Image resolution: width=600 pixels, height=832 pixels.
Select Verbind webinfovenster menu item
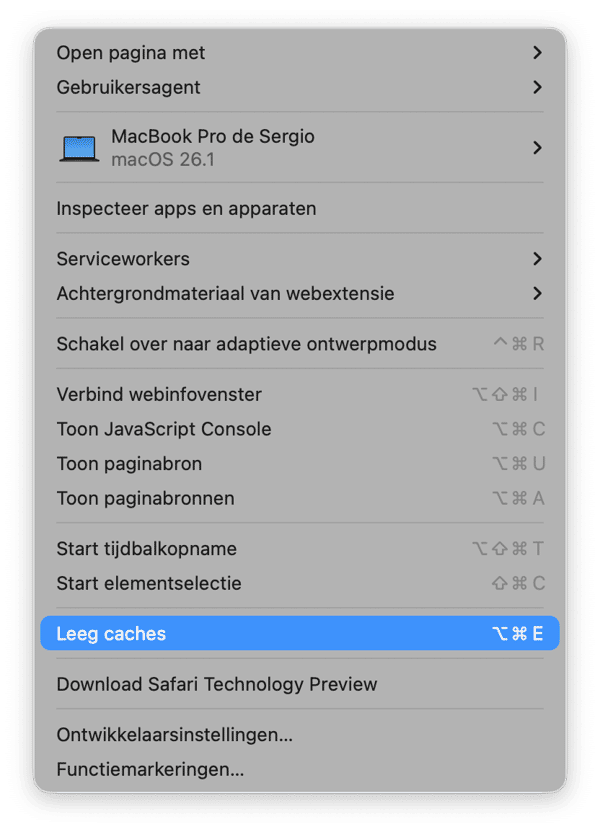click(x=159, y=394)
